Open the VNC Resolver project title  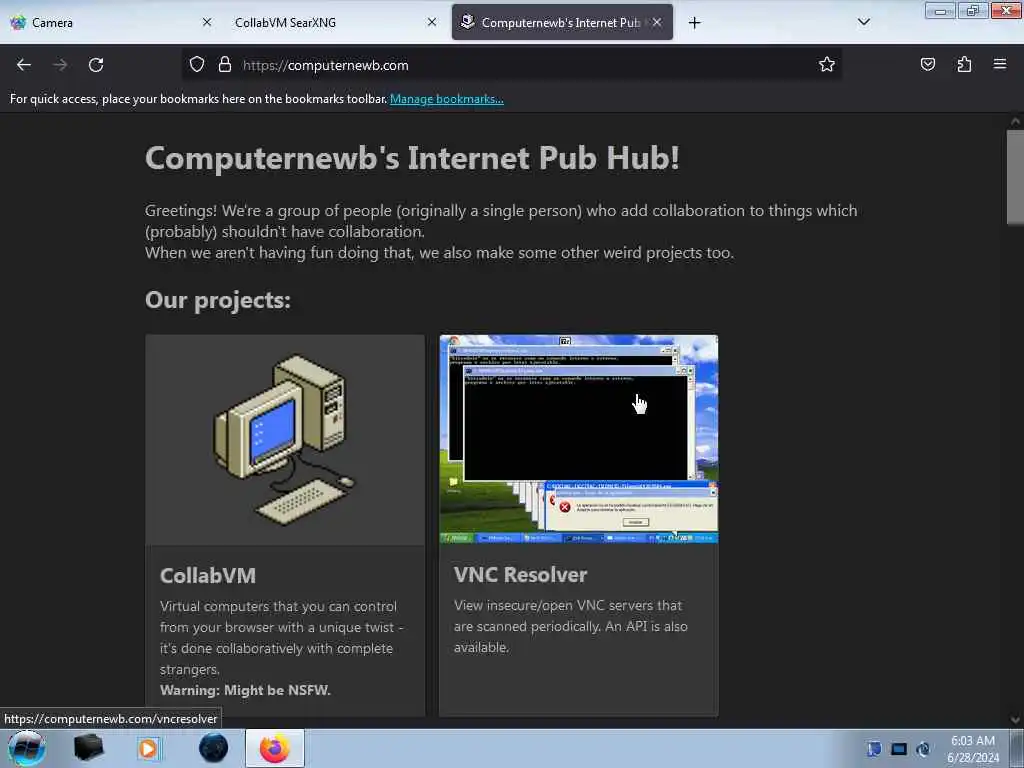520,575
